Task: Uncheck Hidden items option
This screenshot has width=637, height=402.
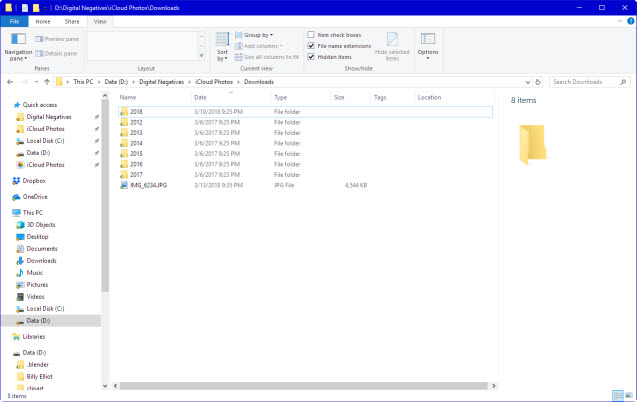Action: tap(311, 57)
